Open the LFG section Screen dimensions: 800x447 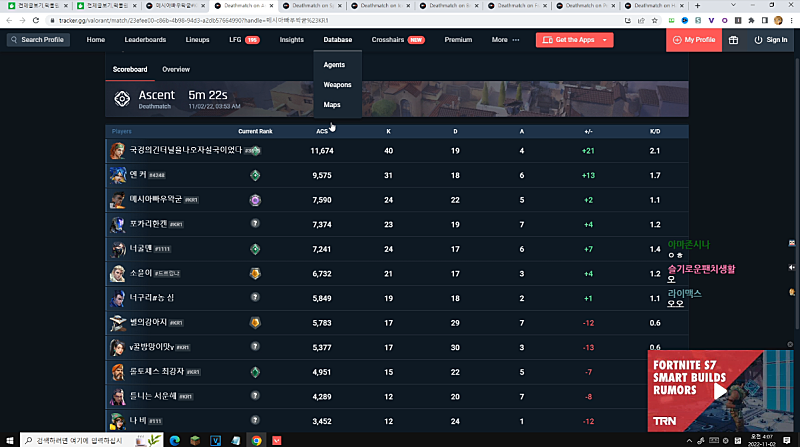[244, 40]
